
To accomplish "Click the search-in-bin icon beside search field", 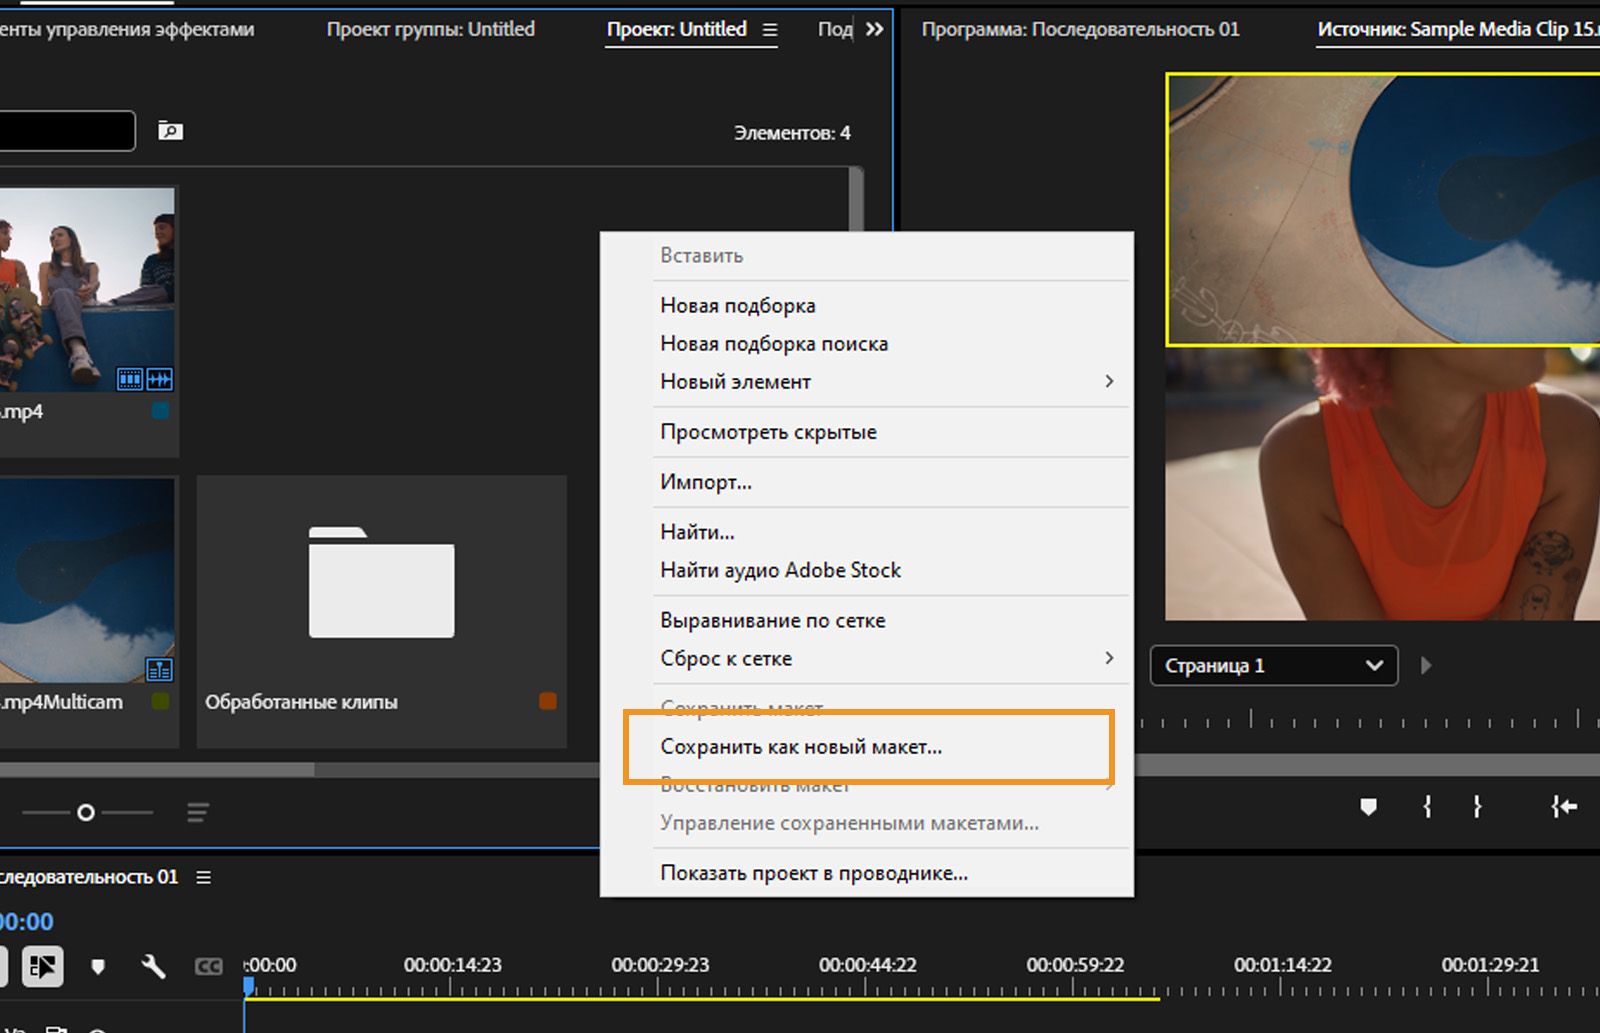I will 170,131.
